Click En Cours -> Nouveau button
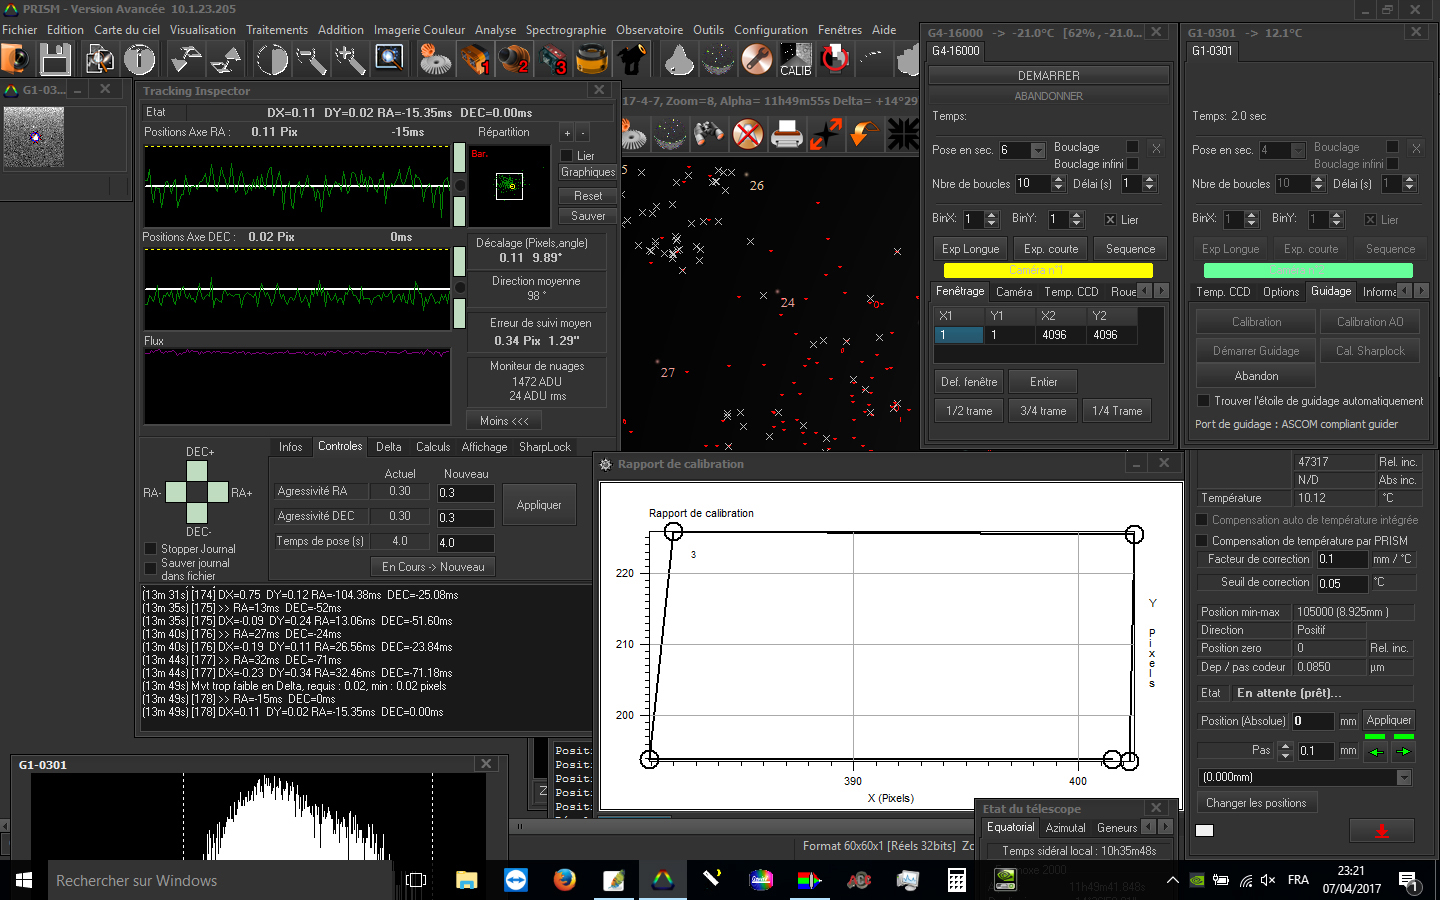This screenshot has width=1440, height=900. [x=433, y=567]
